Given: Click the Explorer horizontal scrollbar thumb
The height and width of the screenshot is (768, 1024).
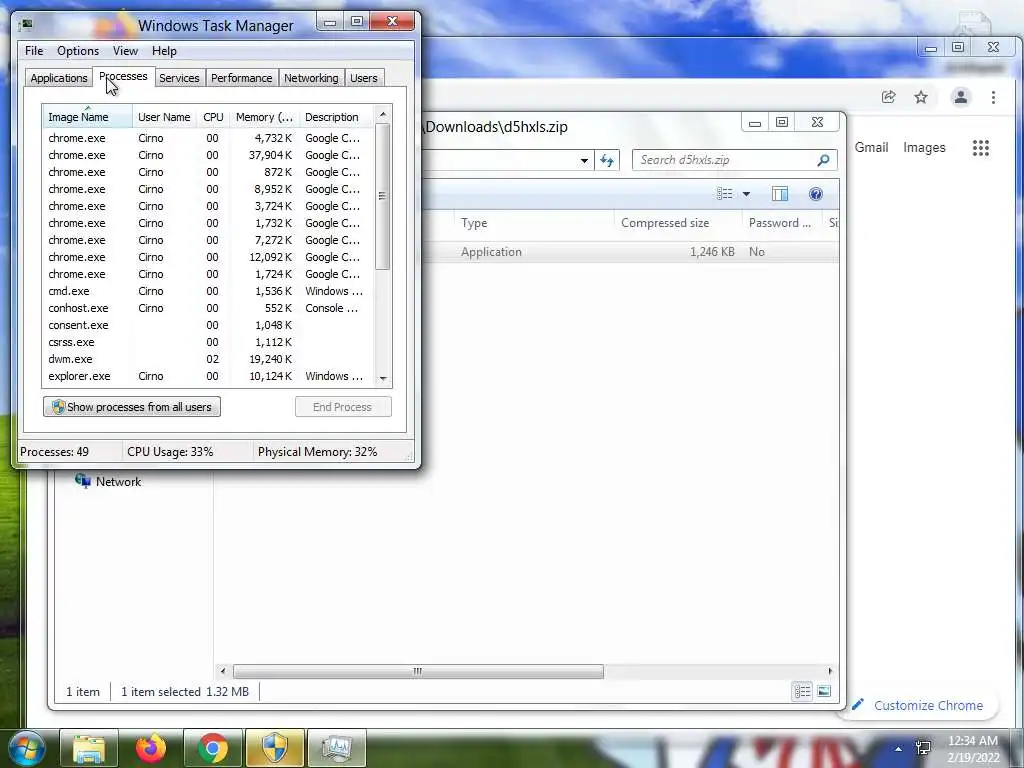Looking at the screenshot, I should point(418,671).
